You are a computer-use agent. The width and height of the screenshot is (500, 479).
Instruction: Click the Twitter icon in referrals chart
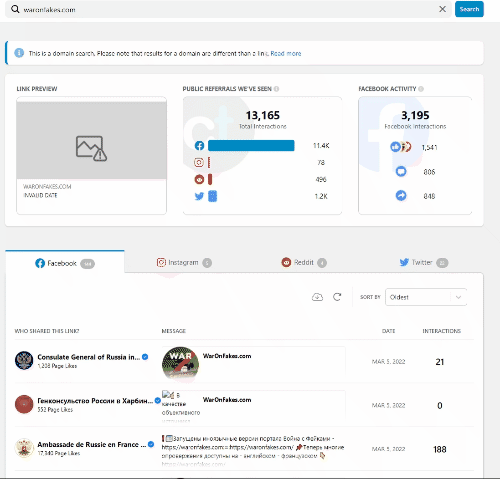(199, 196)
